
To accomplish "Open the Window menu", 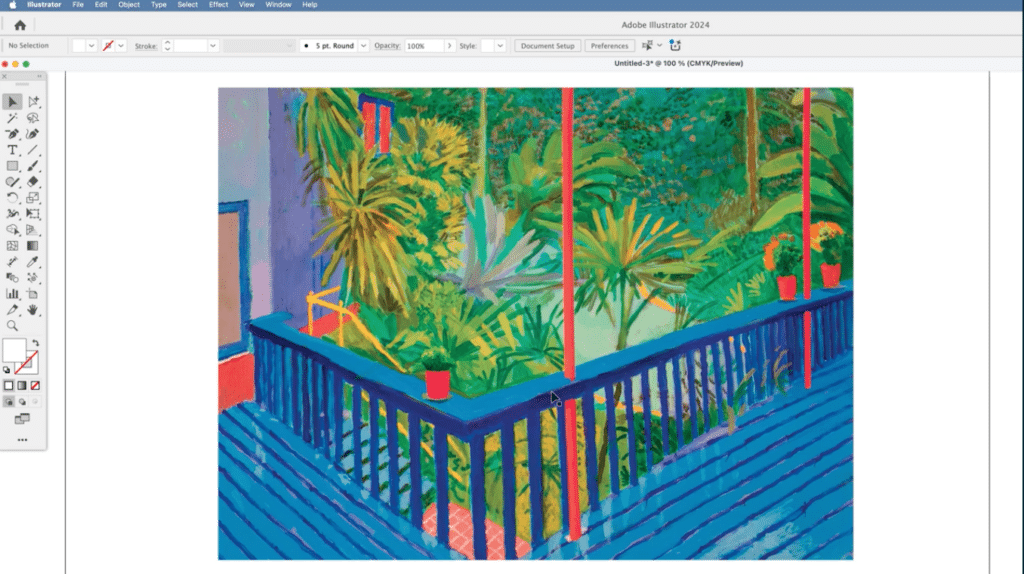I will [278, 5].
